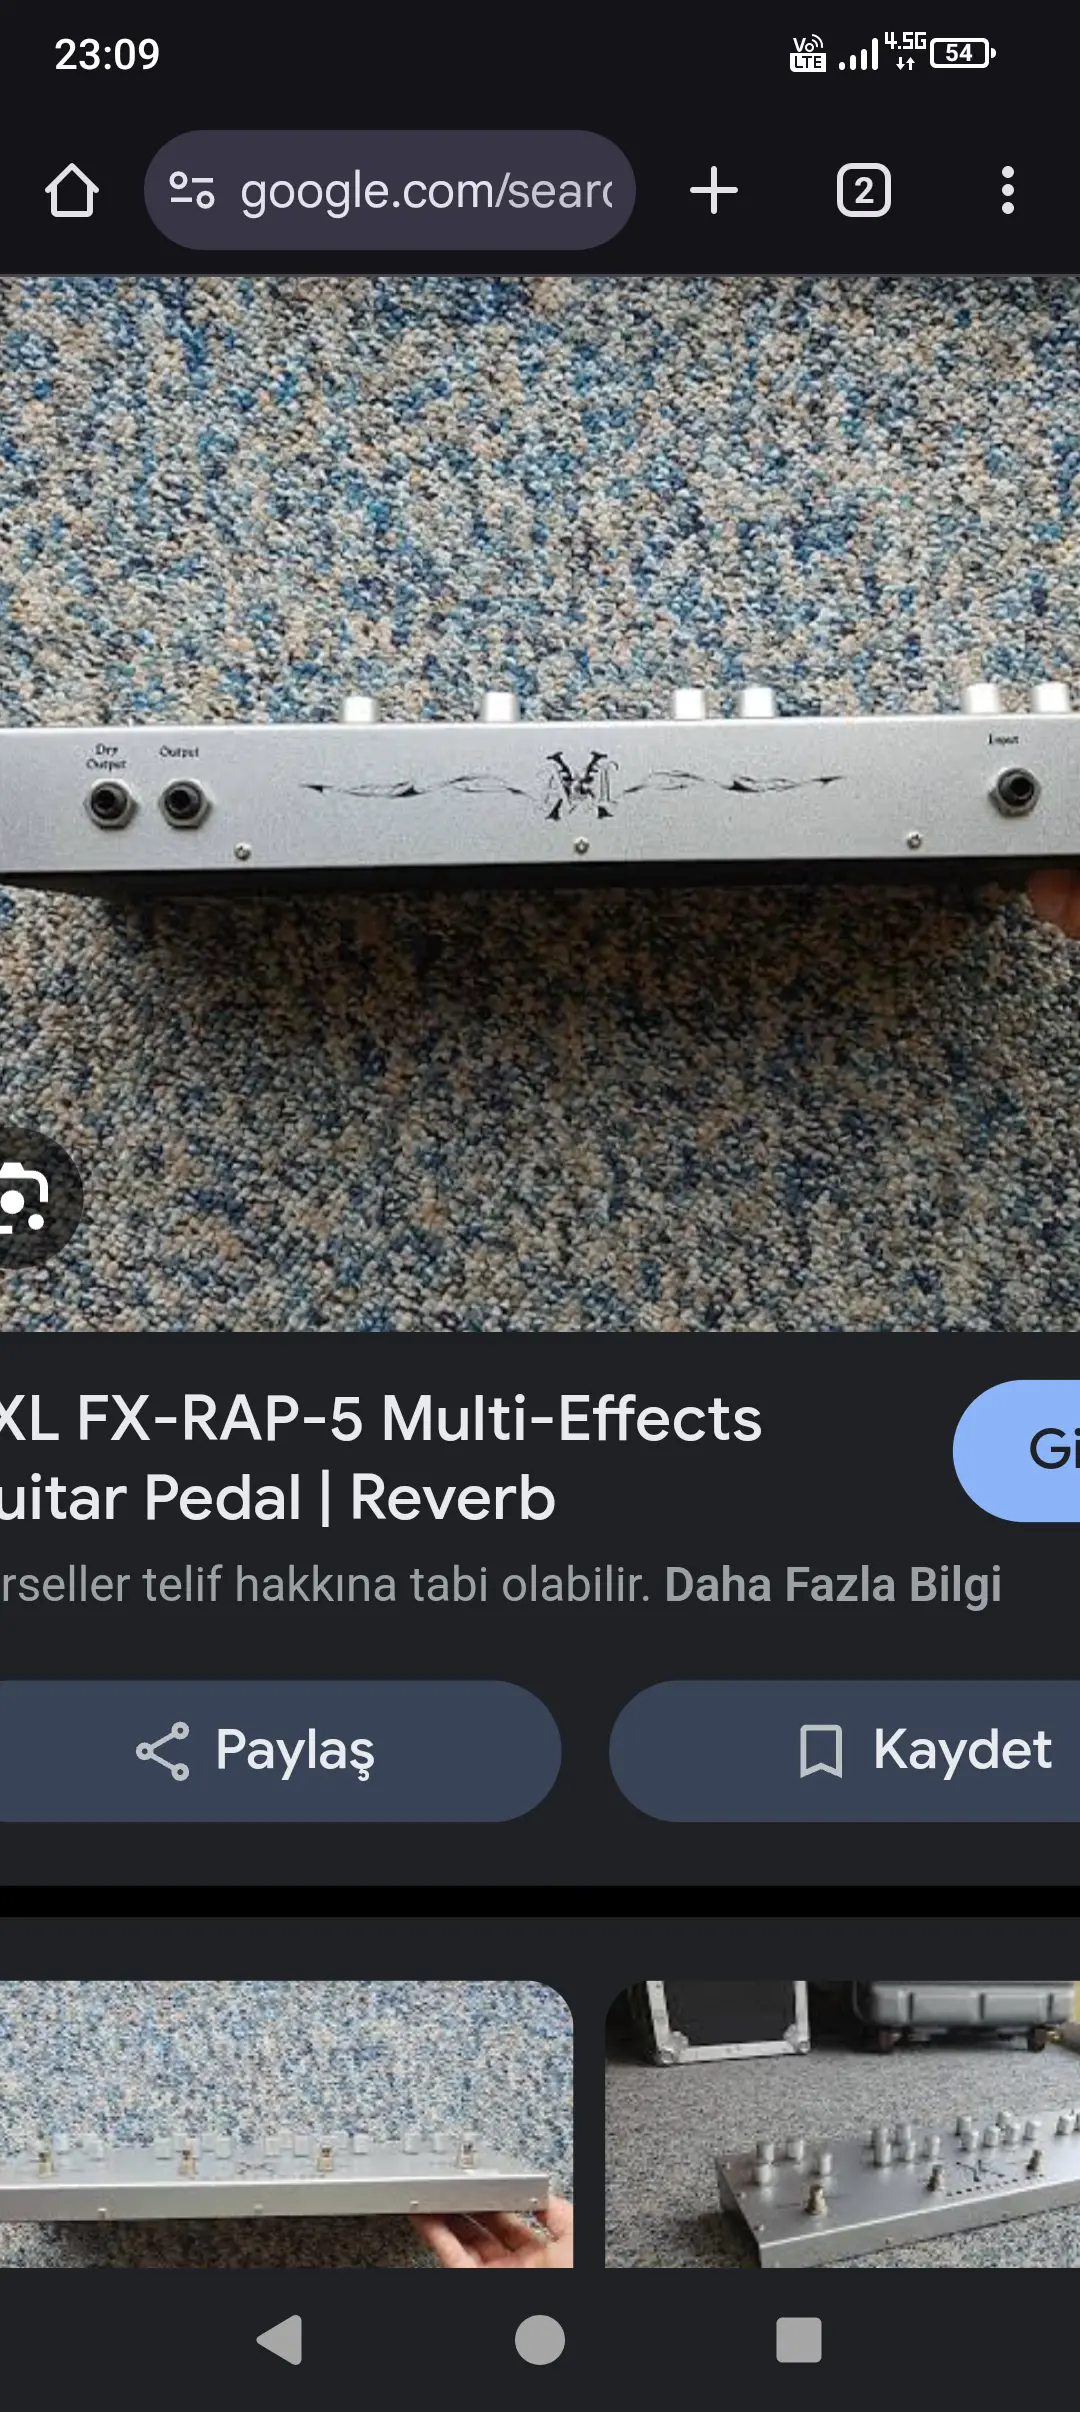Click the google.com/search address bar
Viewport: 1080px width, 2412px height.
click(x=390, y=190)
